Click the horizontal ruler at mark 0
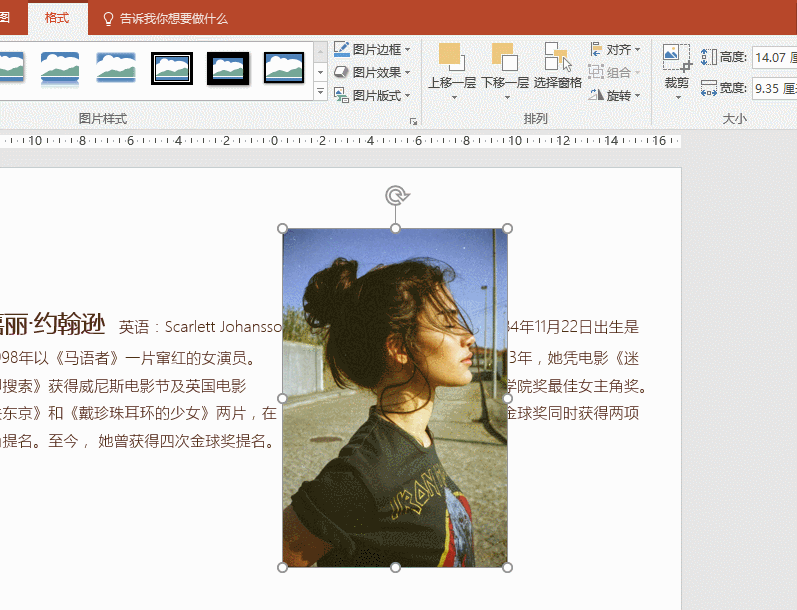 point(274,140)
